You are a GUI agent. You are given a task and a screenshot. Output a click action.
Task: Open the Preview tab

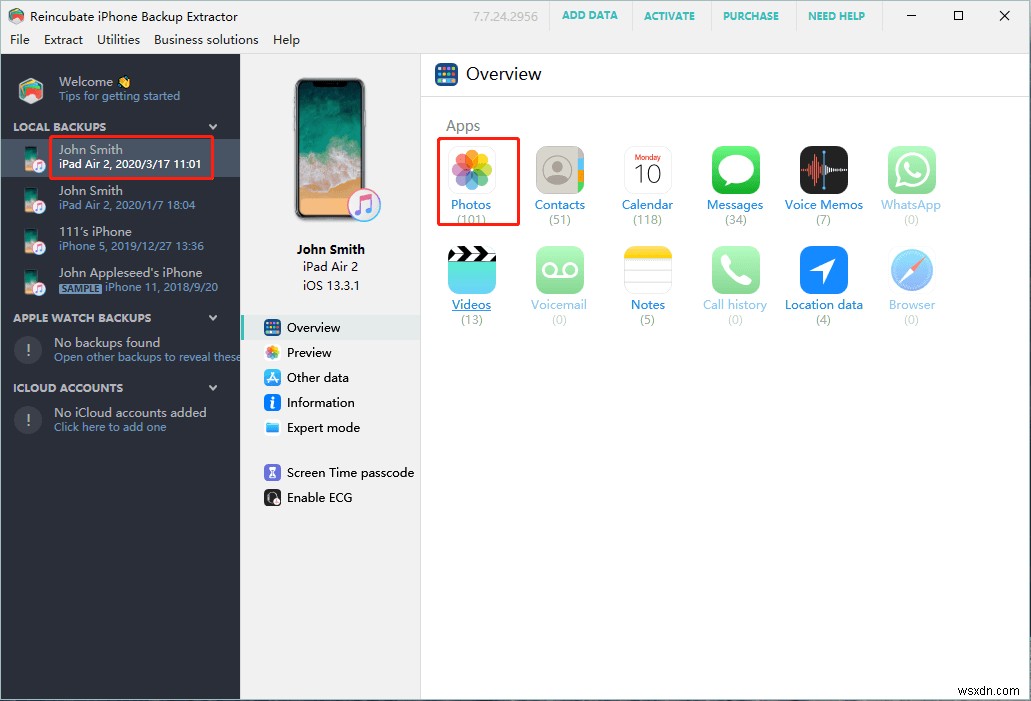pos(308,351)
